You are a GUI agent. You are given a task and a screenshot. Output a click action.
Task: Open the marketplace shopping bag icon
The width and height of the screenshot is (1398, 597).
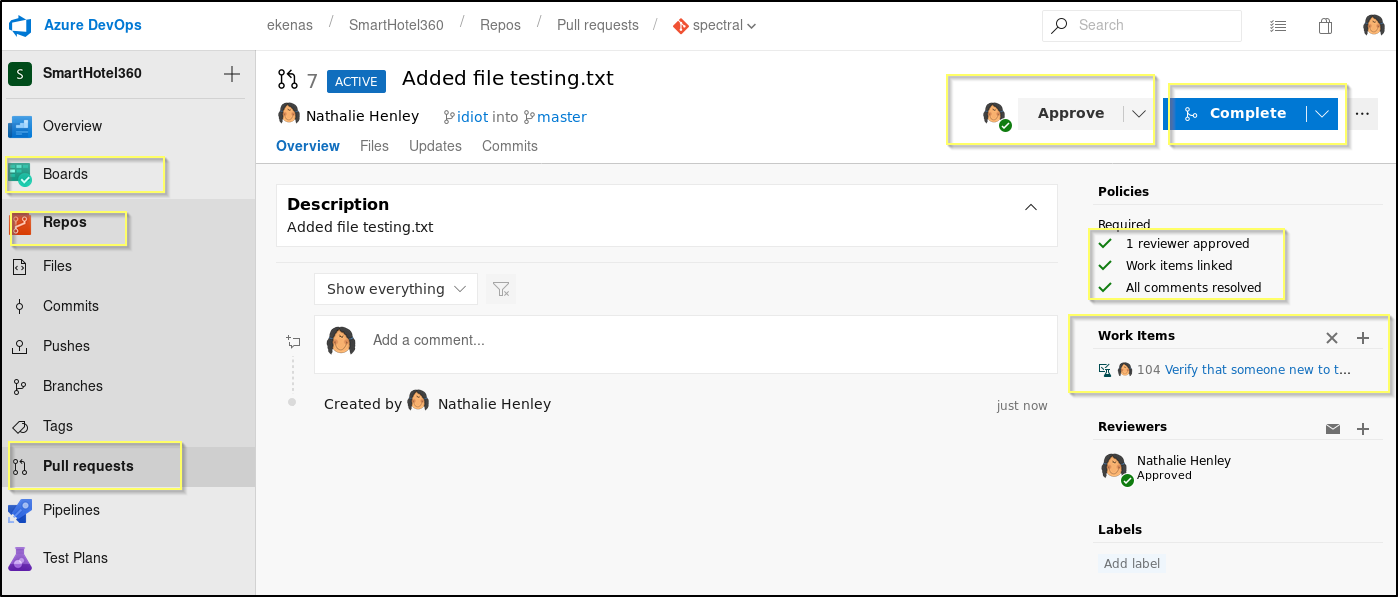[x=1326, y=26]
